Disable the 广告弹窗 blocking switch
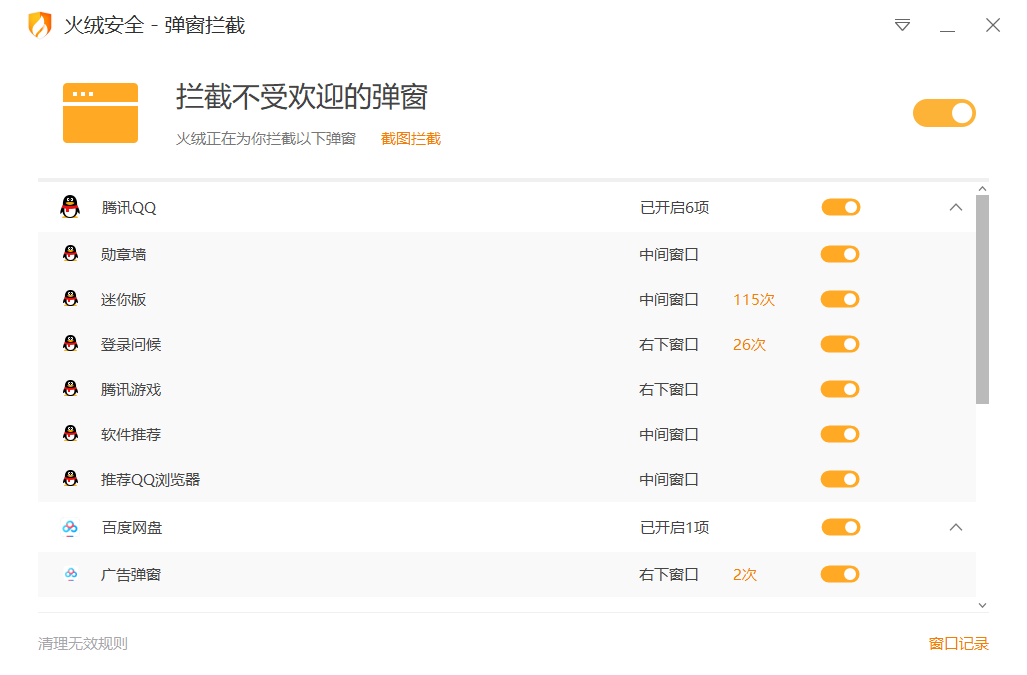The width and height of the screenshot is (1027, 675). (x=840, y=574)
